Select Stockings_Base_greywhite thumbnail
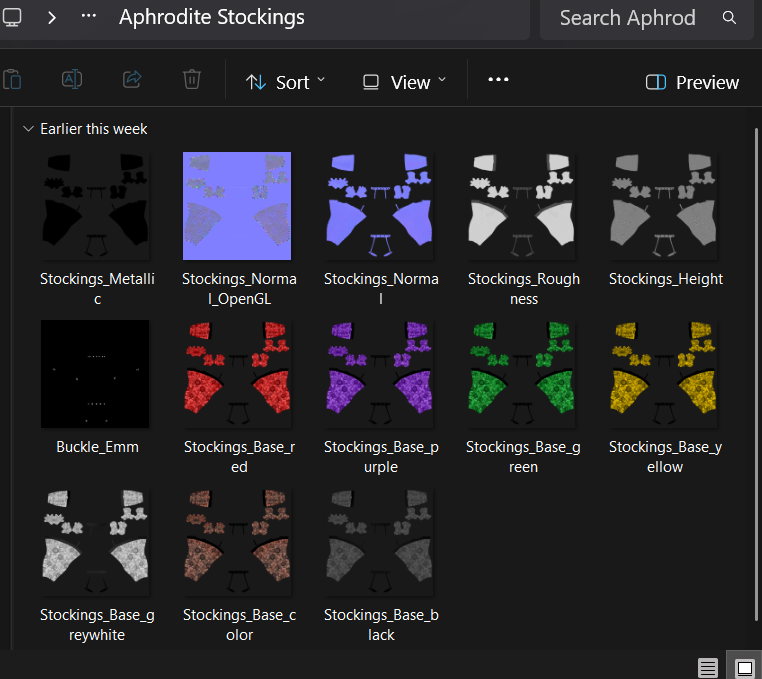 tap(95, 542)
